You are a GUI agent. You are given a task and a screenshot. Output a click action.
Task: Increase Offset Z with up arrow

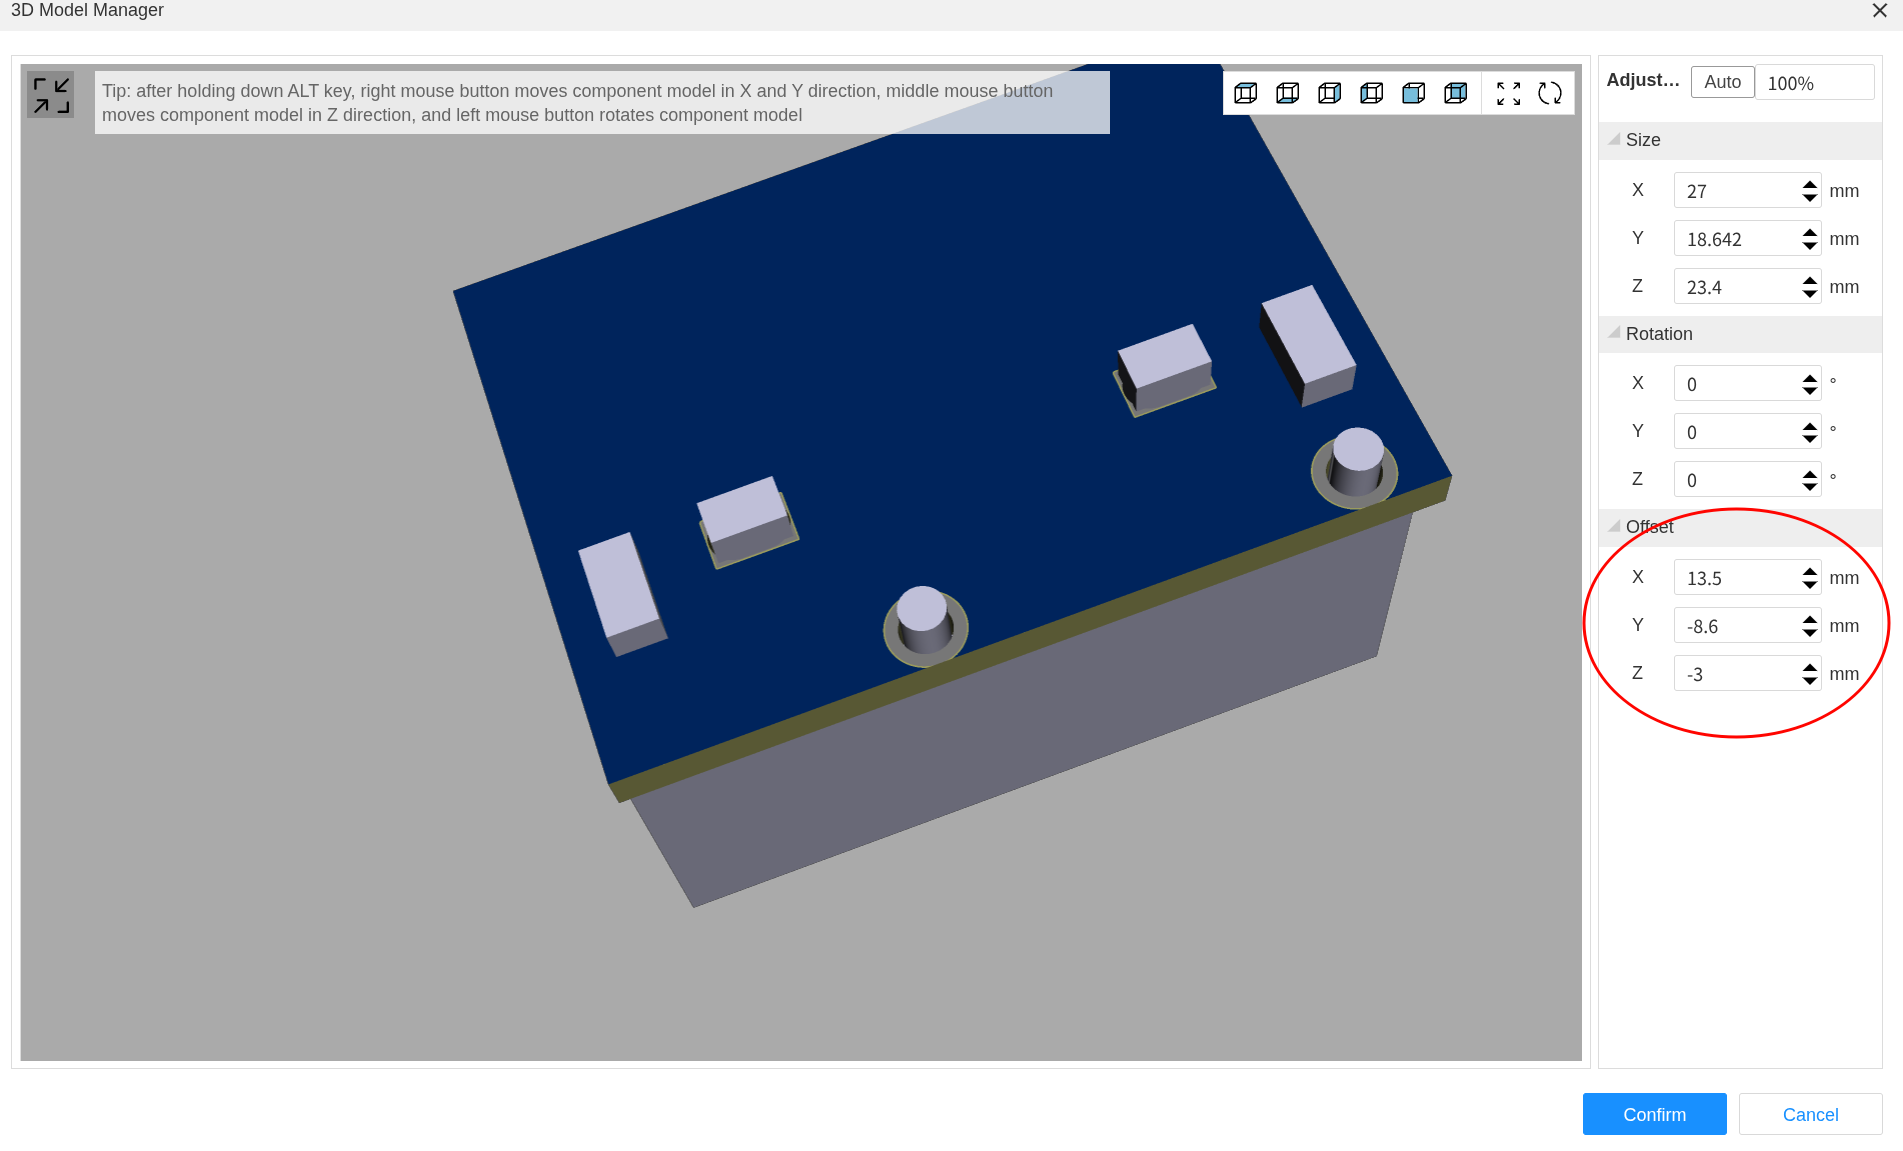coord(1810,667)
